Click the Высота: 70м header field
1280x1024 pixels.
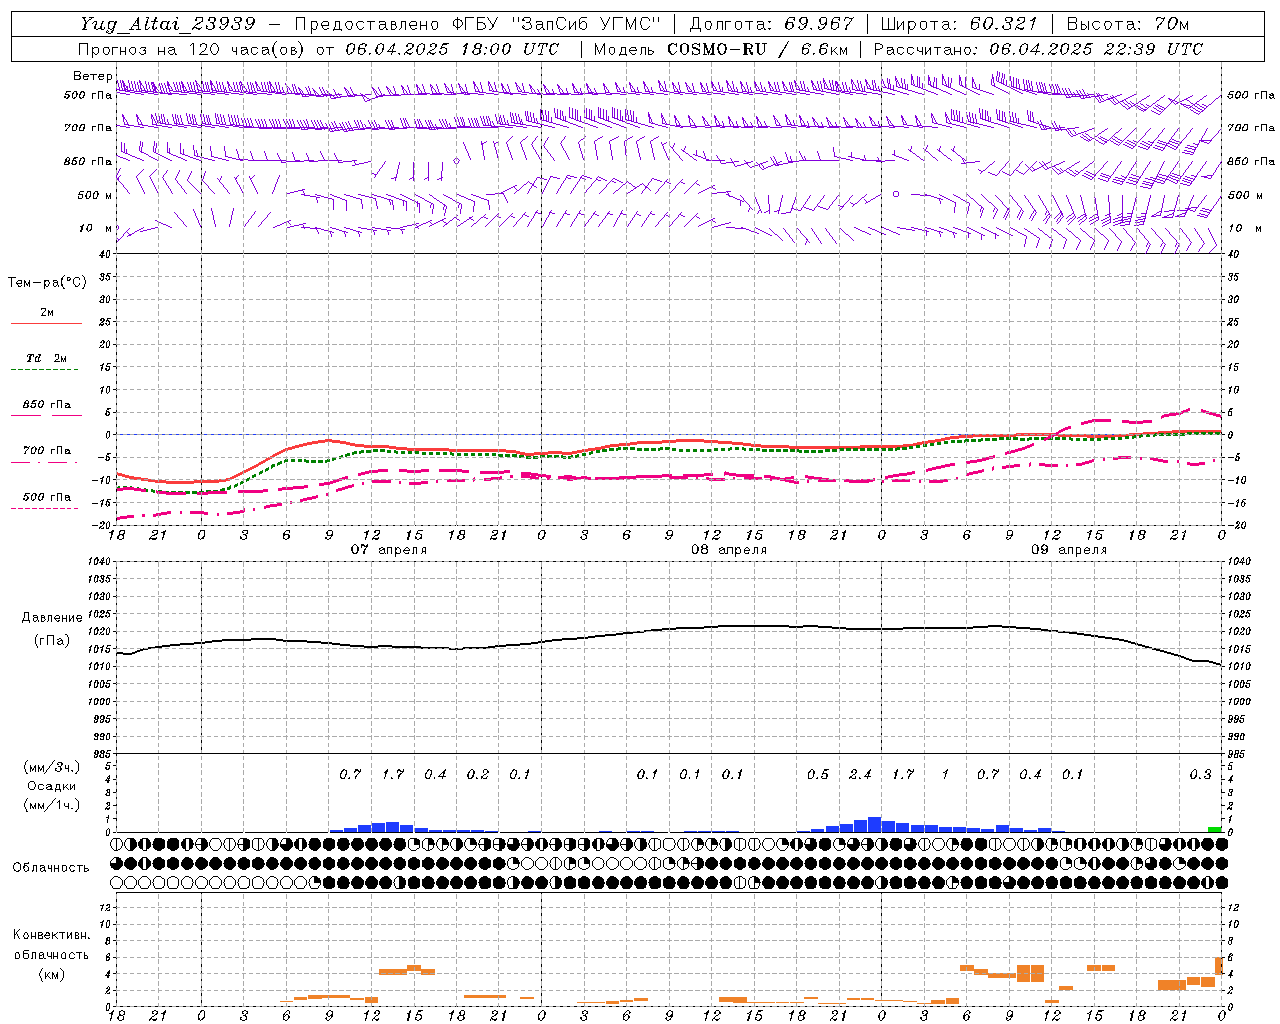(x=1128, y=24)
